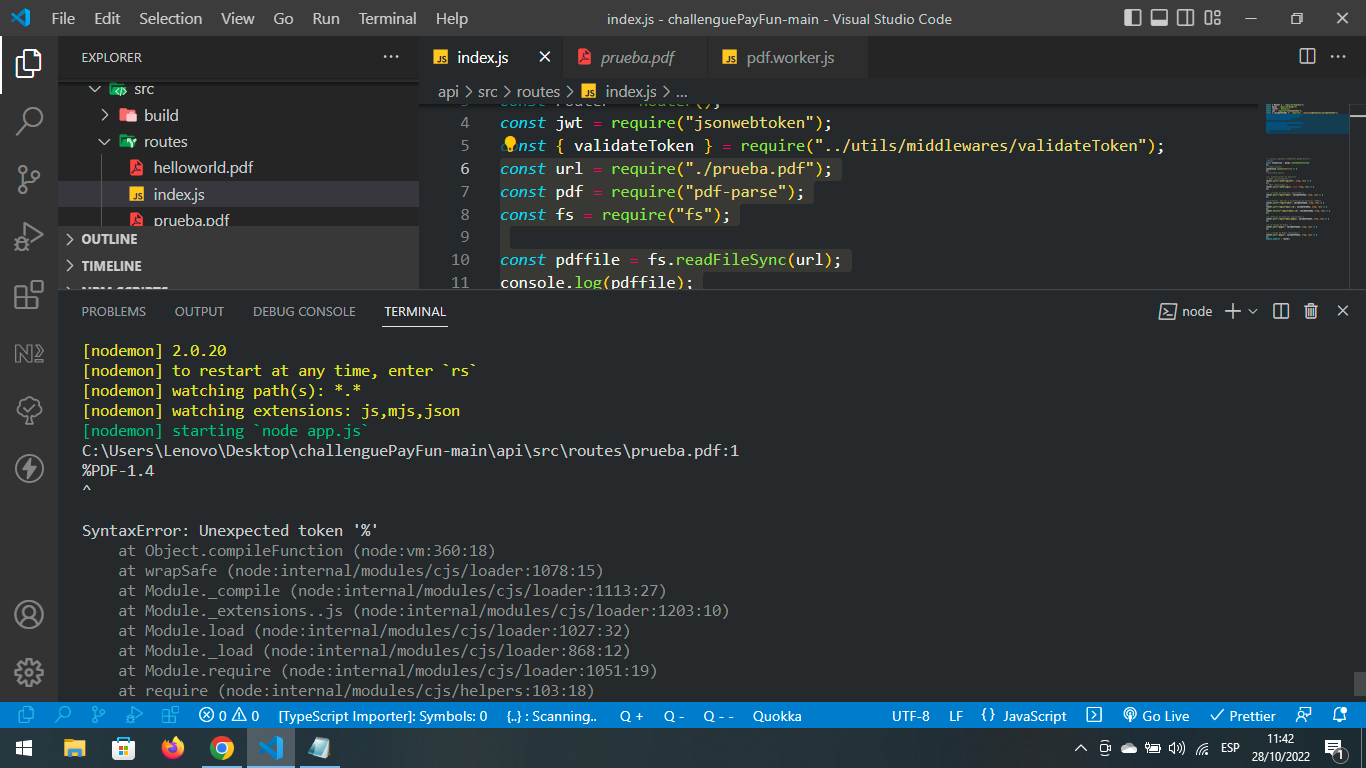Open the Manage gear icon
Screen dimensions: 1366x768
click(28, 672)
